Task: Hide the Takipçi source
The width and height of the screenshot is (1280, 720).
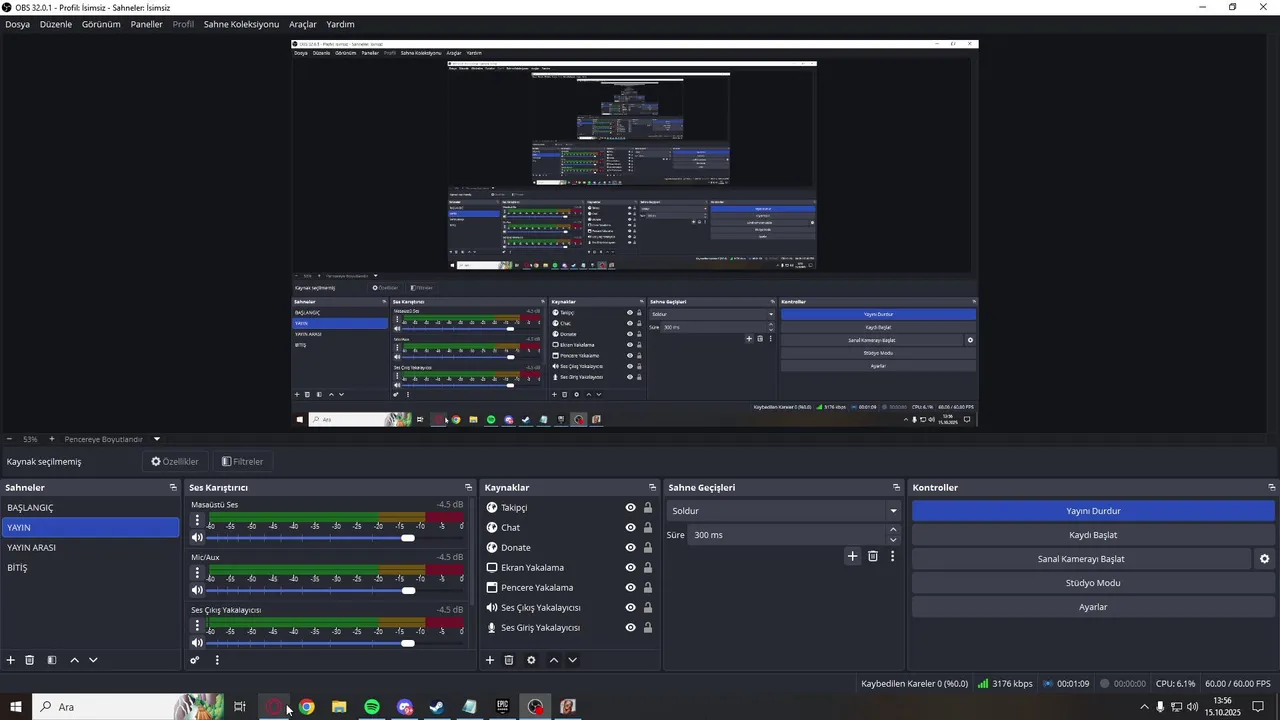Action: [x=630, y=508]
